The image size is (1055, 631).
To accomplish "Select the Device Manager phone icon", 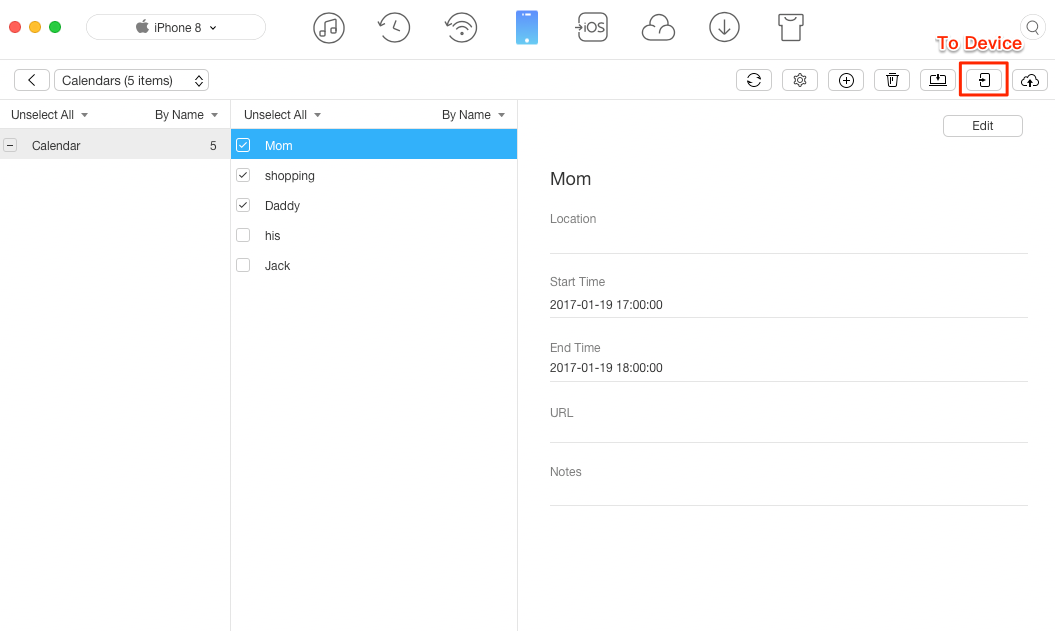I will coord(527,28).
